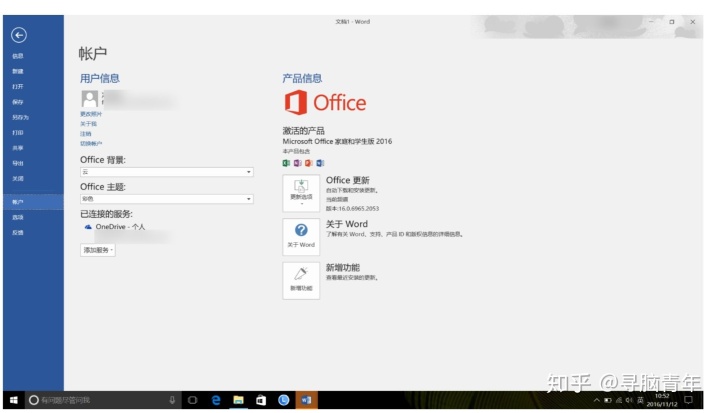
Task: Click the user profile photo placeholder
Action: click(89, 98)
